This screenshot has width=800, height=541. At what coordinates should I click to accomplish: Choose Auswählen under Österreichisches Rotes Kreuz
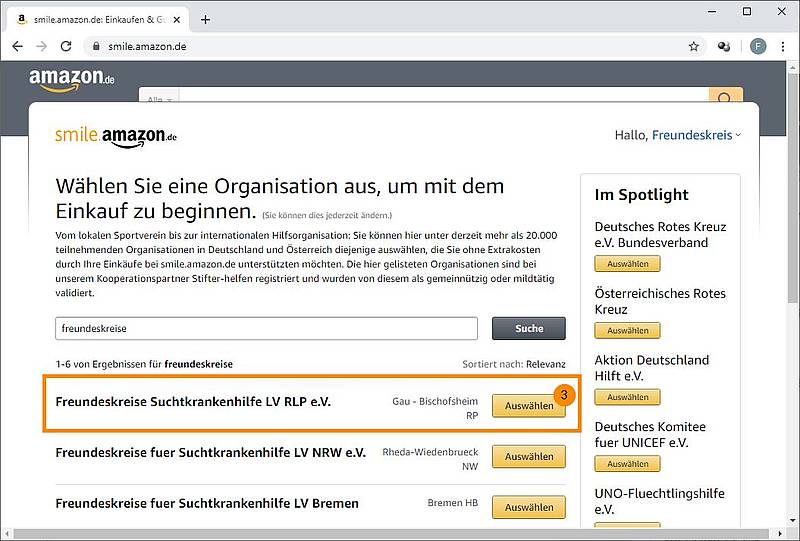[628, 331]
